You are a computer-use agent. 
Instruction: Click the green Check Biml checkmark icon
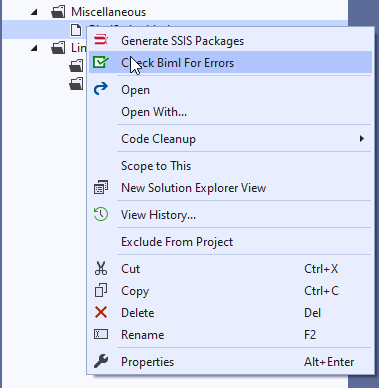click(x=101, y=62)
